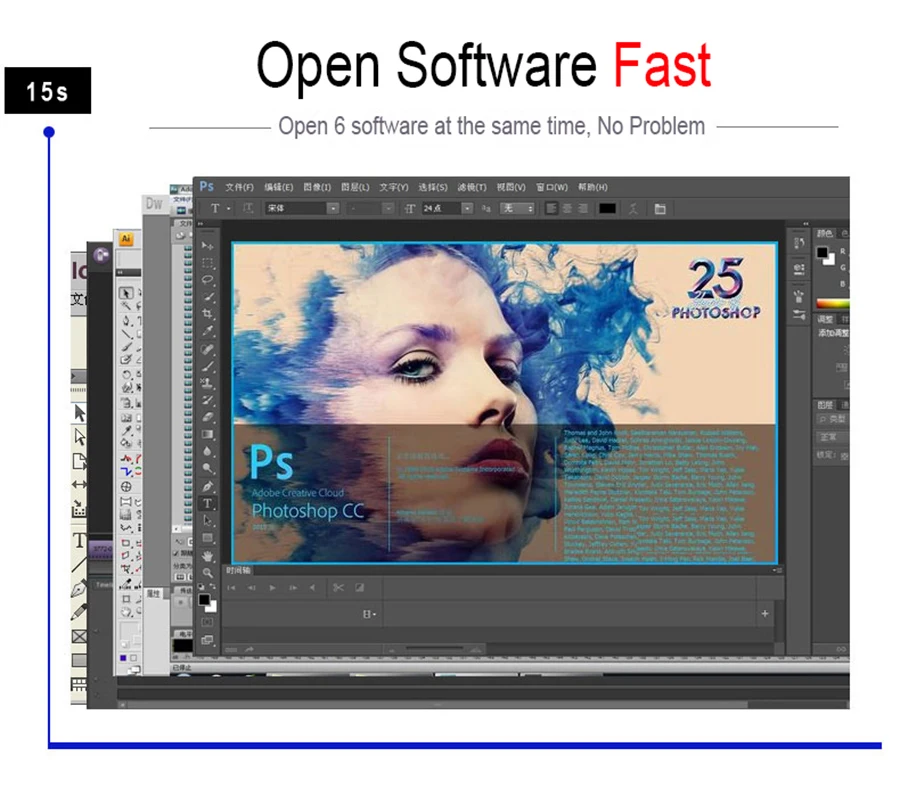Select the Gradient tool
Image resolution: width=900 pixels, height=789 pixels.
pyautogui.click(x=207, y=434)
